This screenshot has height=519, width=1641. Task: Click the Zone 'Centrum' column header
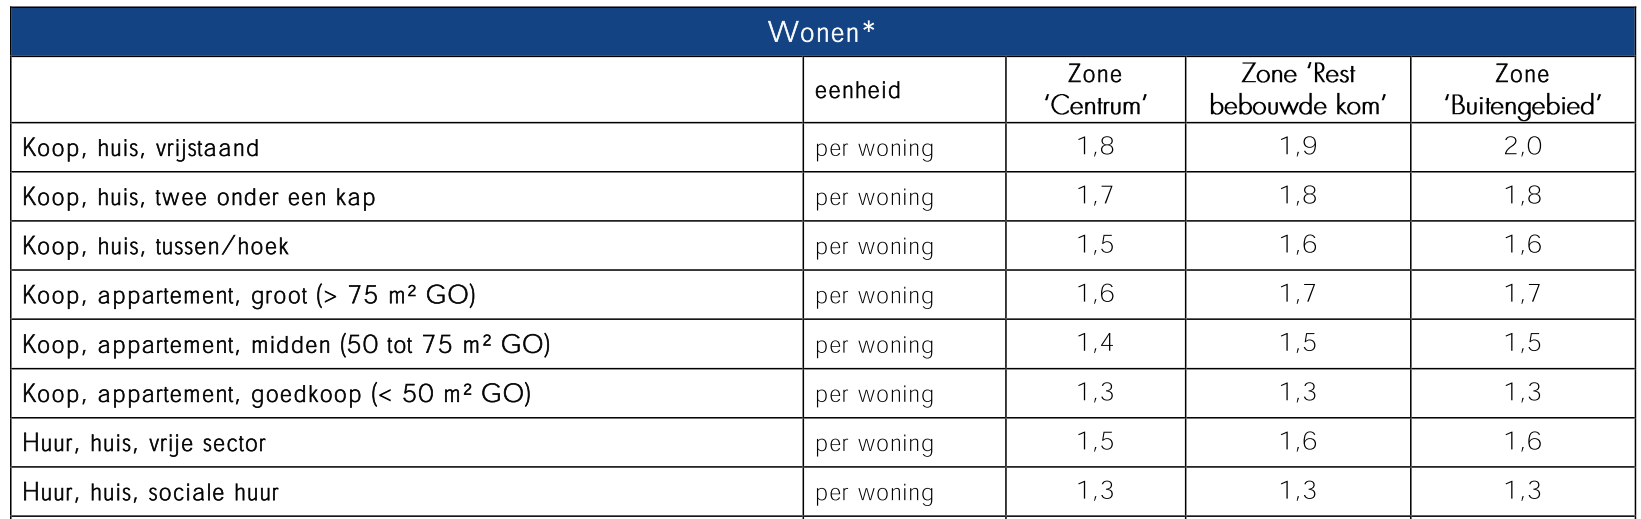click(x=1095, y=90)
